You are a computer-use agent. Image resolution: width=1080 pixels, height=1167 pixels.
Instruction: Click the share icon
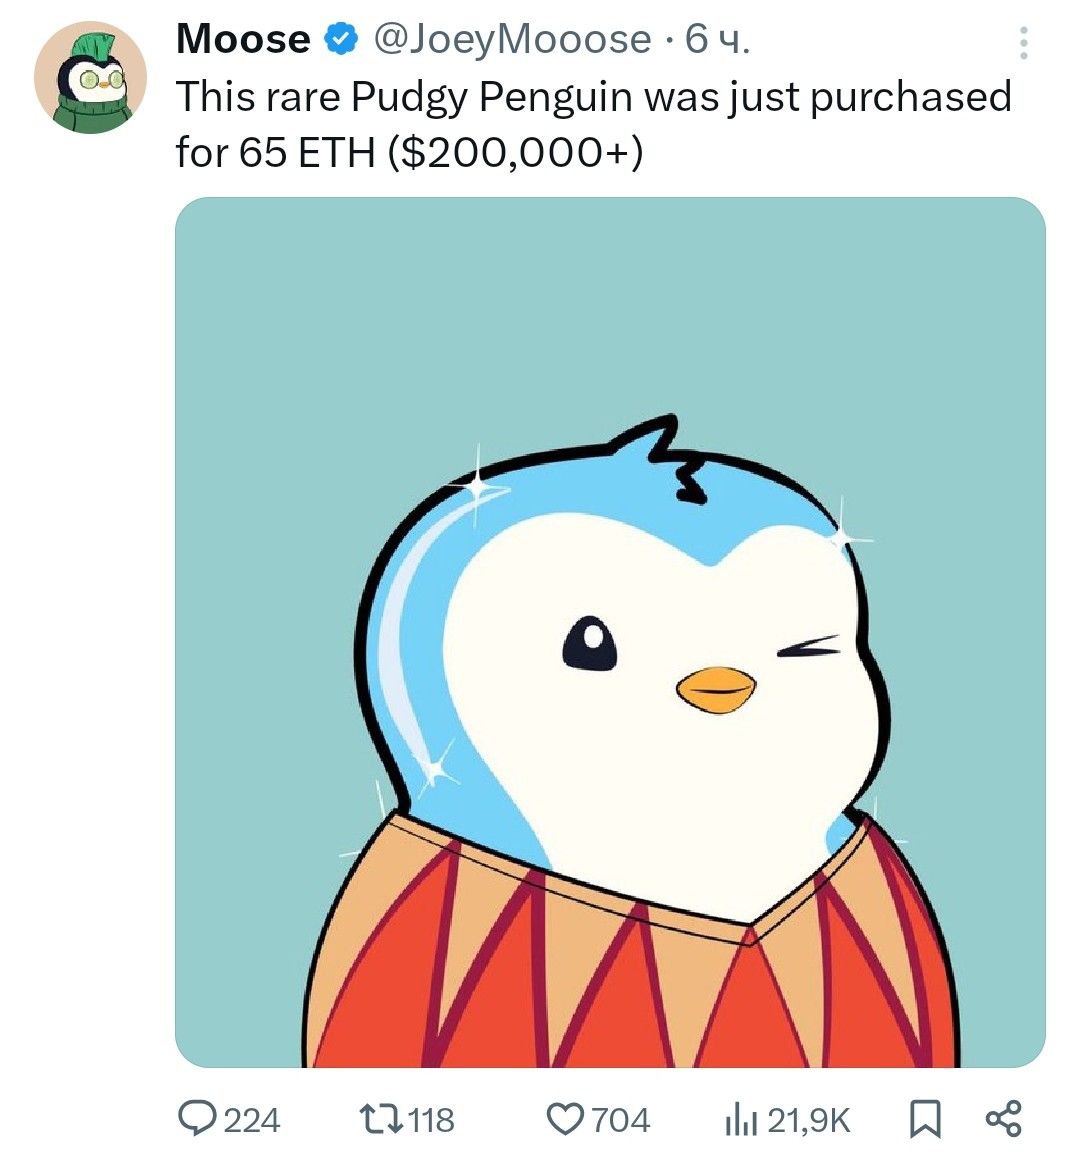pos(1004,1119)
